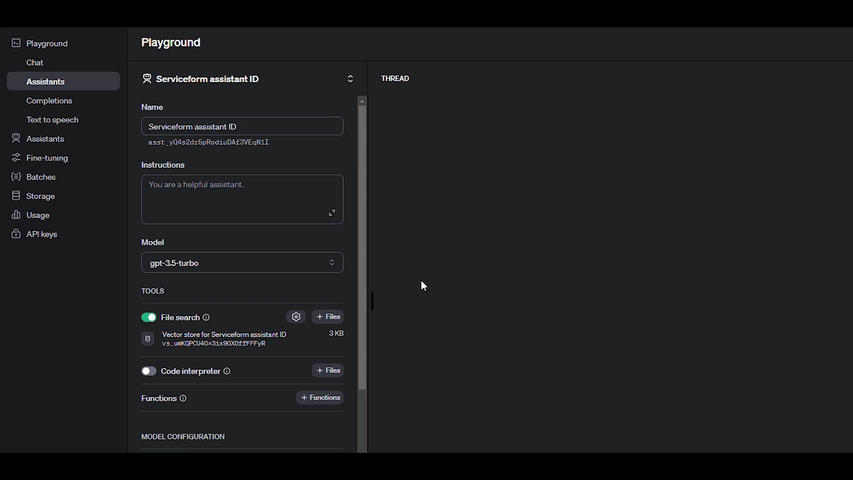
Task: Open File search settings gear icon
Action: (296, 317)
